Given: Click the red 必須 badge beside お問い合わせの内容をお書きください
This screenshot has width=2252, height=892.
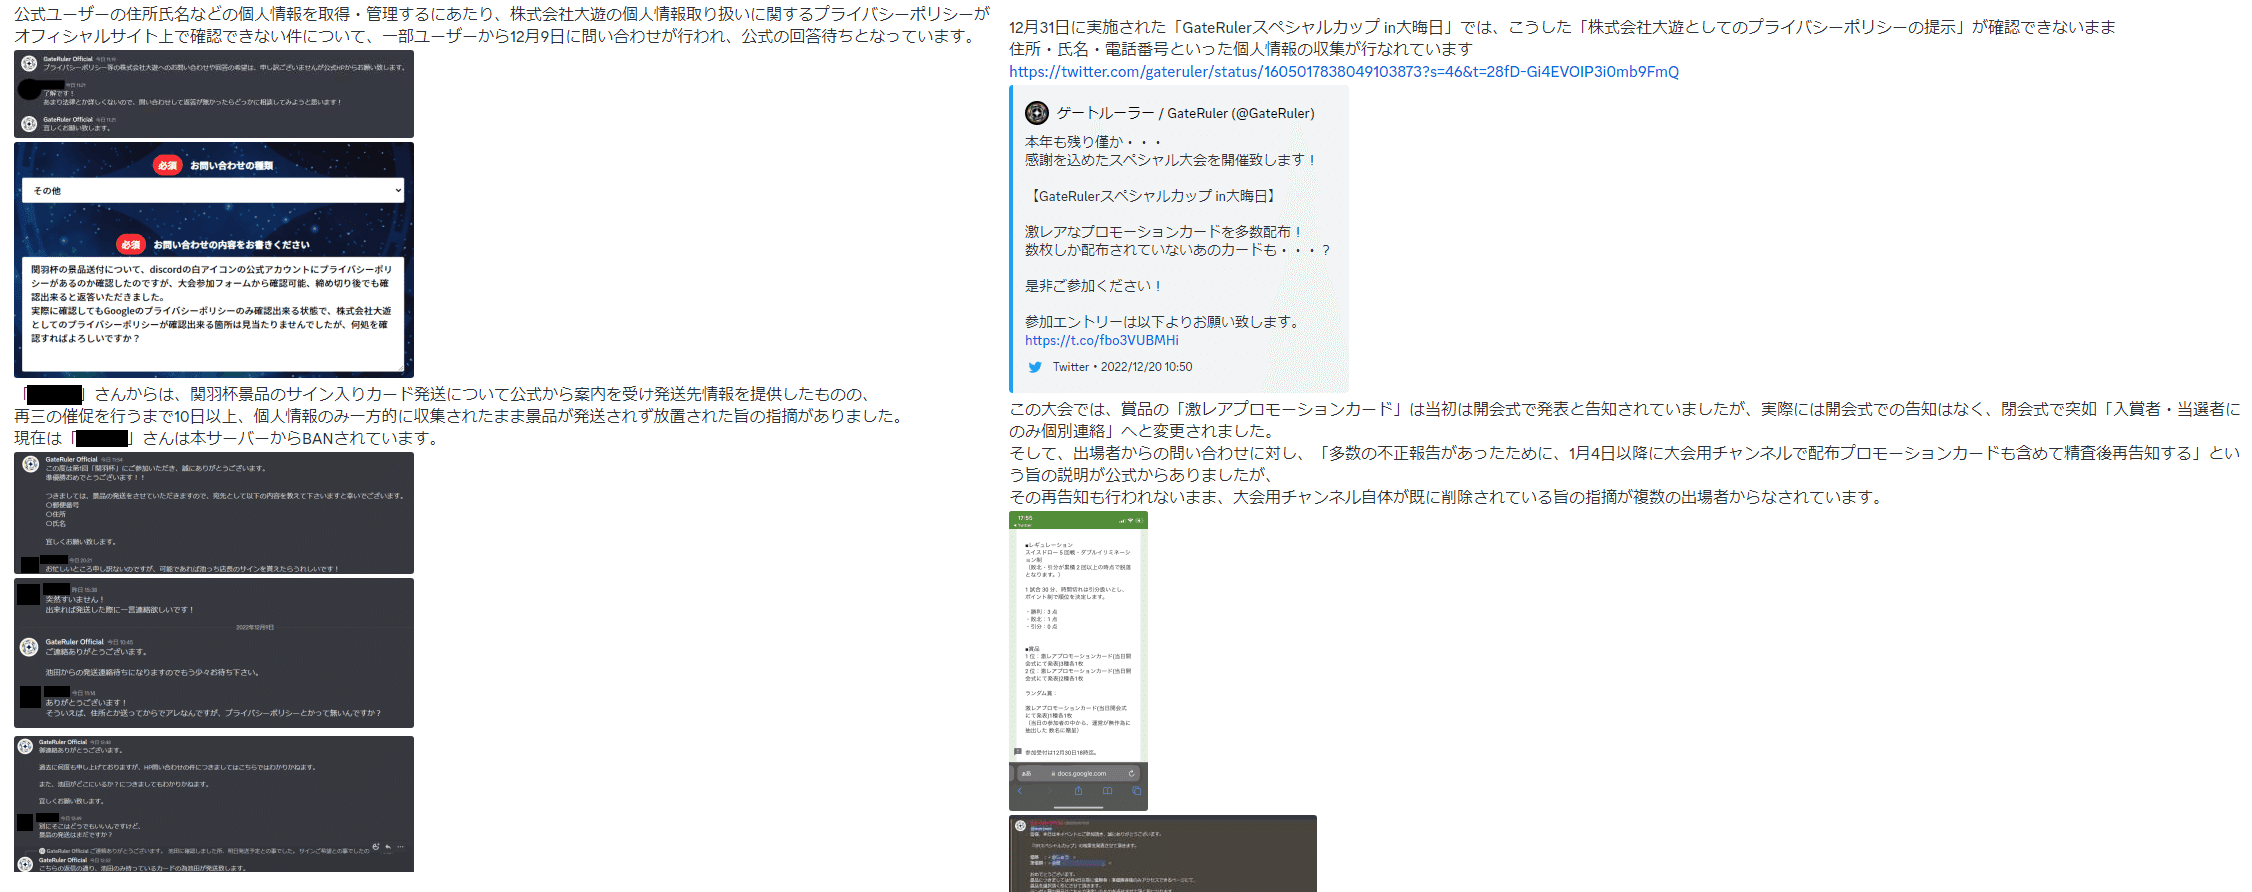Looking at the screenshot, I should pos(131,244).
